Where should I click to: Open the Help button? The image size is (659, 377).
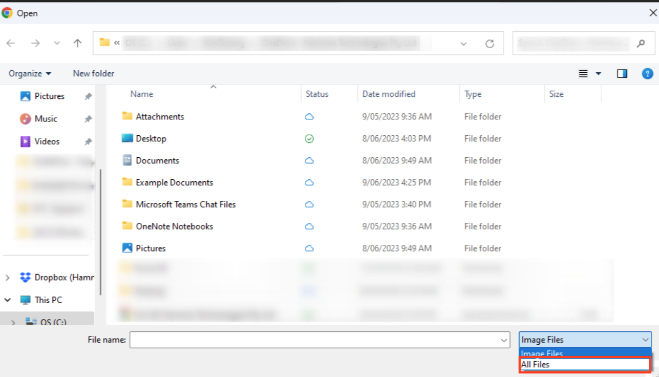pos(647,74)
